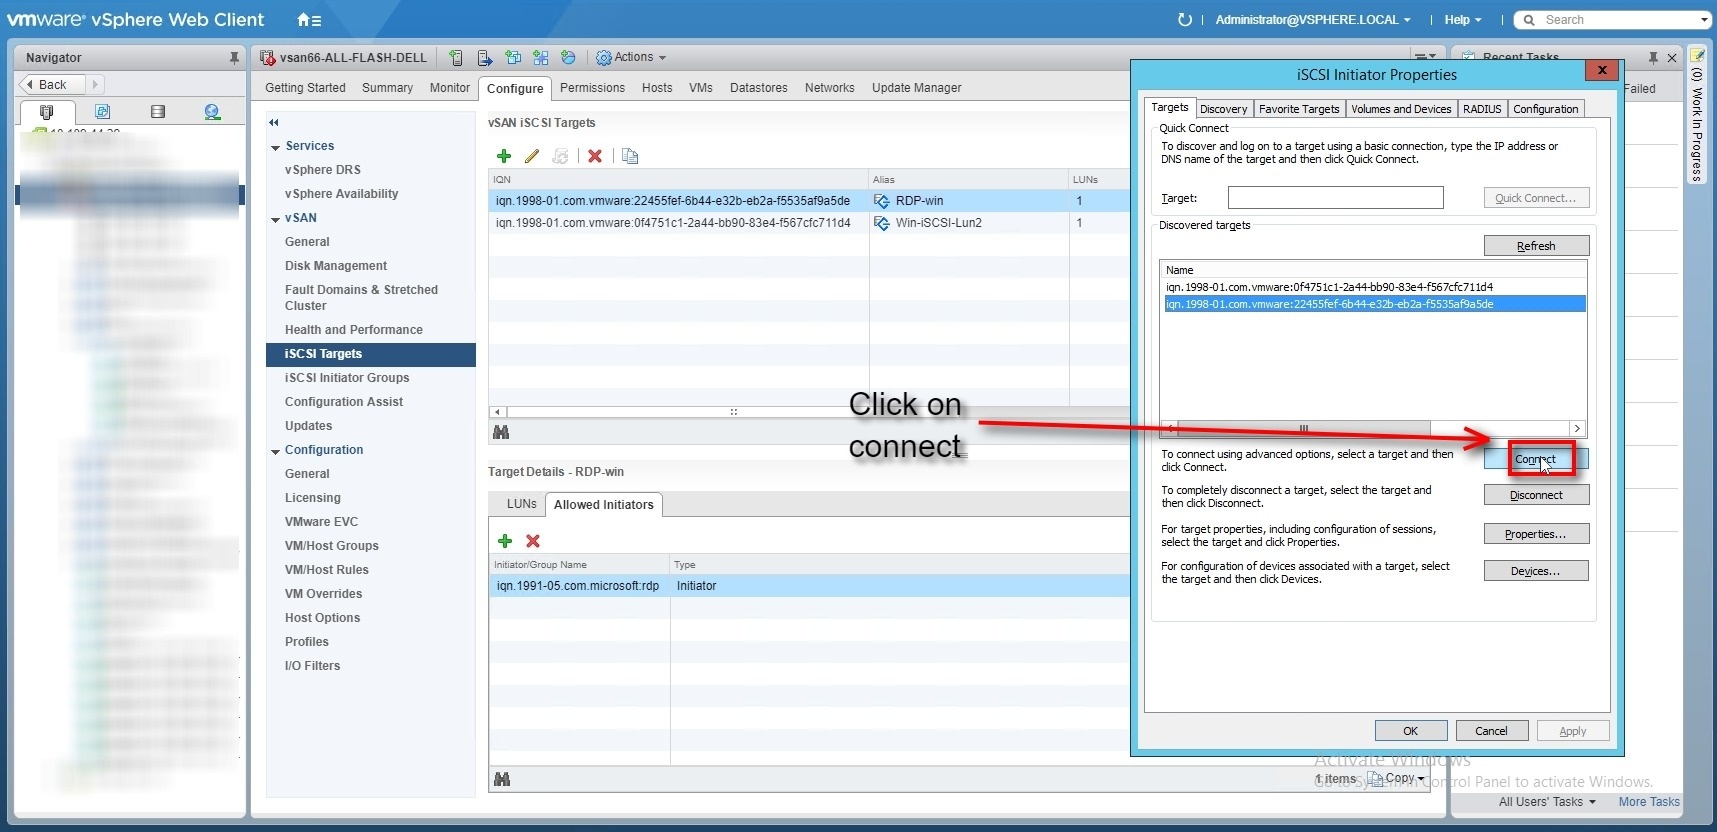Image resolution: width=1717 pixels, height=832 pixels.
Task: Switch to the Monitor tab
Action: 449,88
